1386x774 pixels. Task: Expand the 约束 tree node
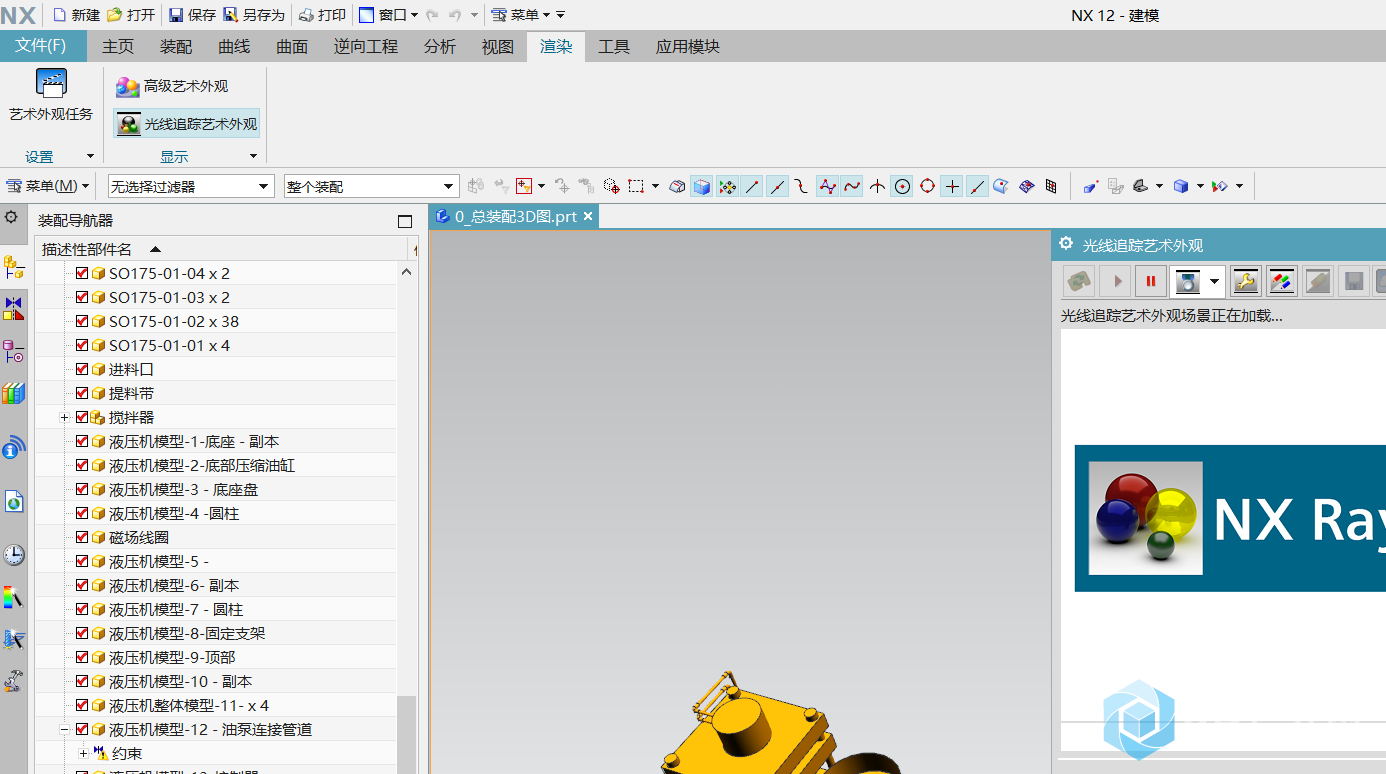point(83,753)
